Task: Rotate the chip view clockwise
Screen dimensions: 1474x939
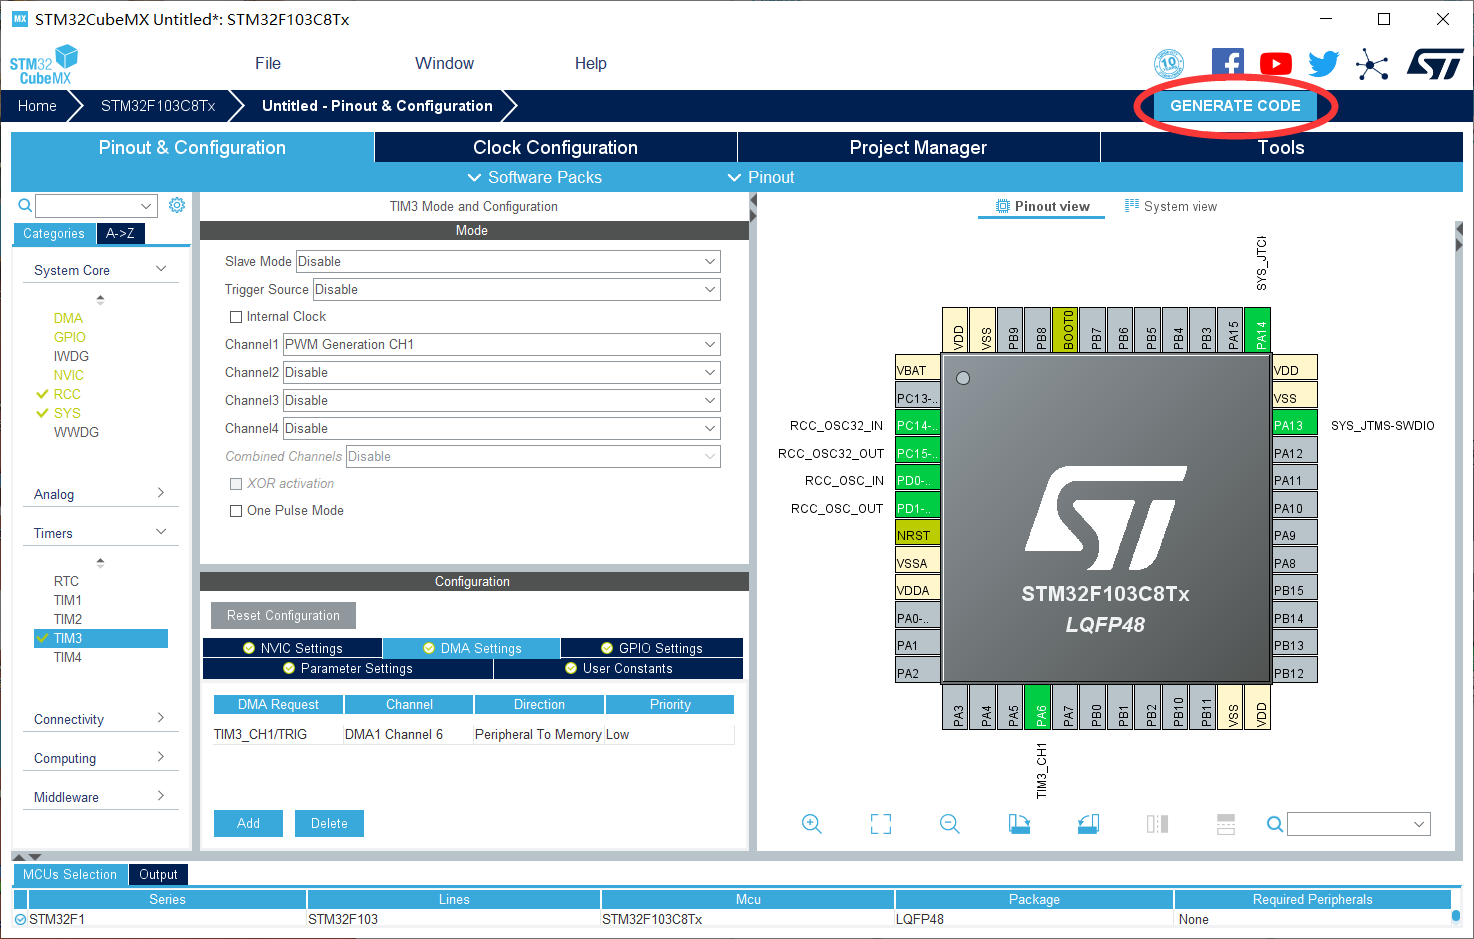Action: pos(1019,824)
